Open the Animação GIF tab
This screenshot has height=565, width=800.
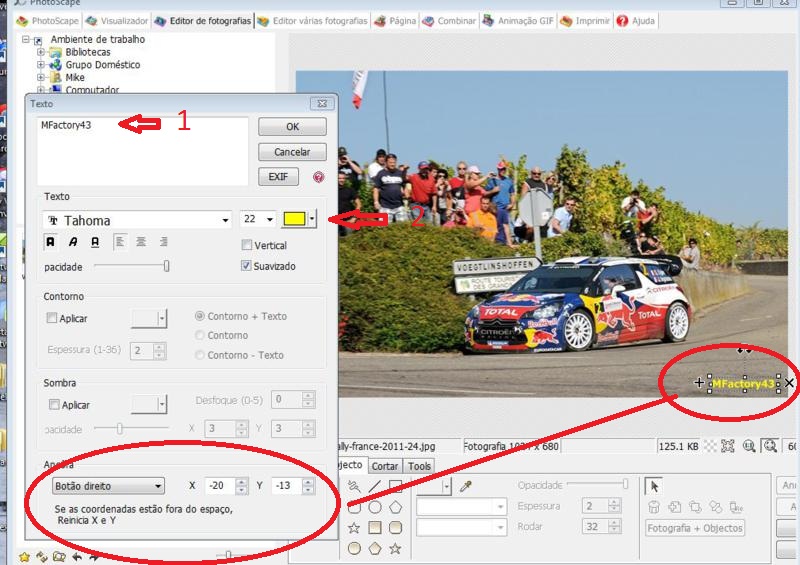pyautogui.click(x=518, y=21)
